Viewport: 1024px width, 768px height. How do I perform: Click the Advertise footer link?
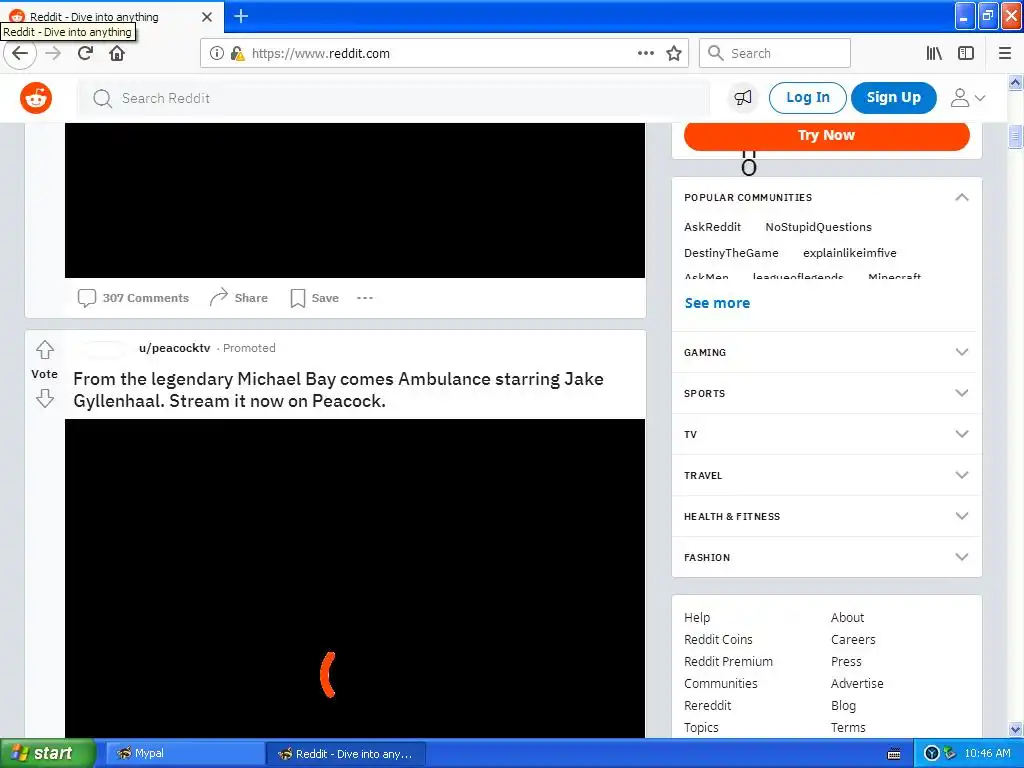(857, 683)
